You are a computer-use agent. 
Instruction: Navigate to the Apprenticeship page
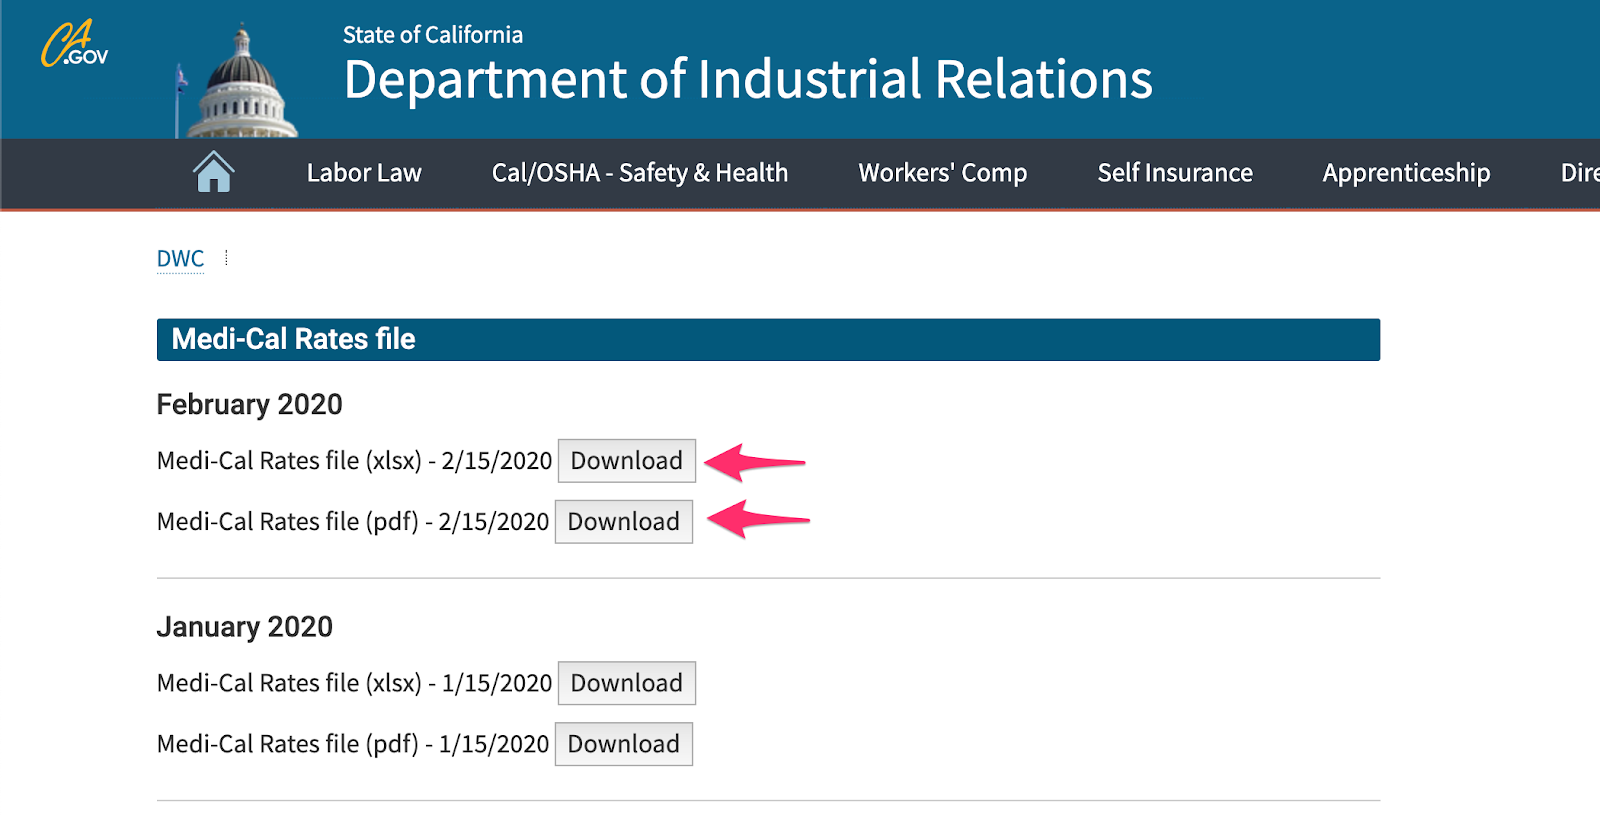pyautogui.click(x=1405, y=172)
